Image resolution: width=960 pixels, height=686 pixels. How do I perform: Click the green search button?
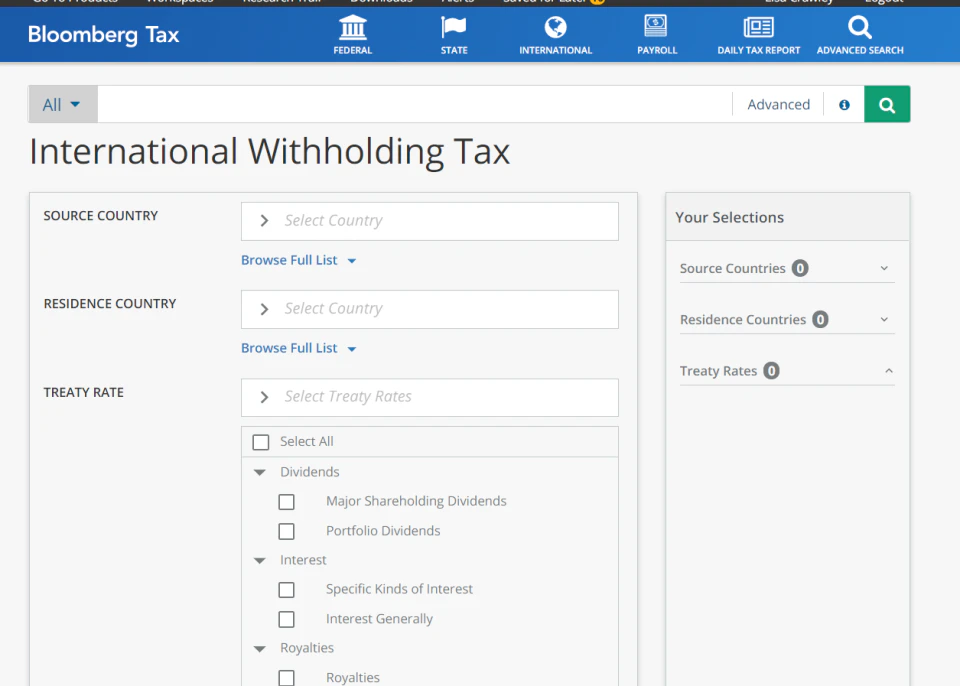tap(887, 104)
